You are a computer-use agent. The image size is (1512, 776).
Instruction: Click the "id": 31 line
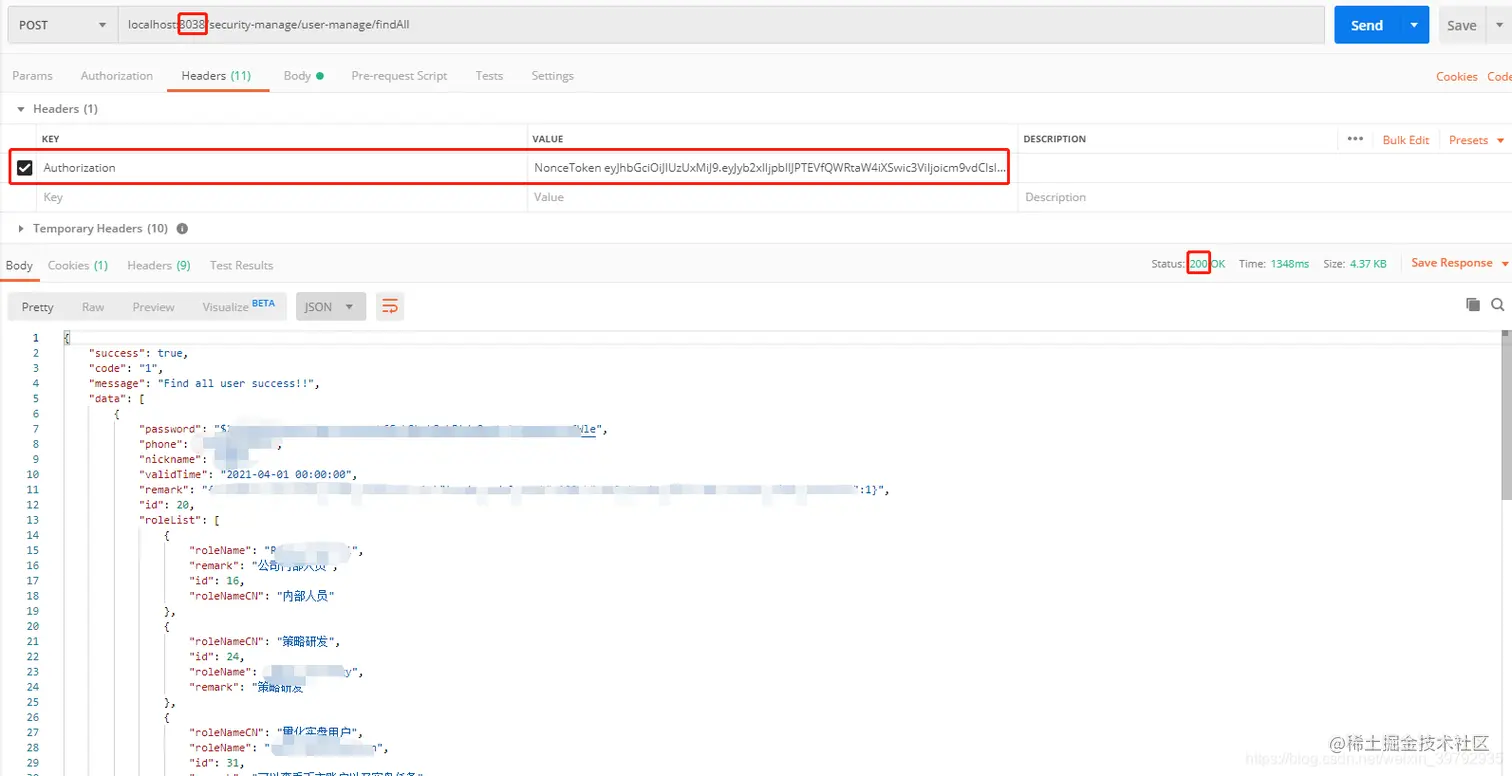click(x=217, y=763)
